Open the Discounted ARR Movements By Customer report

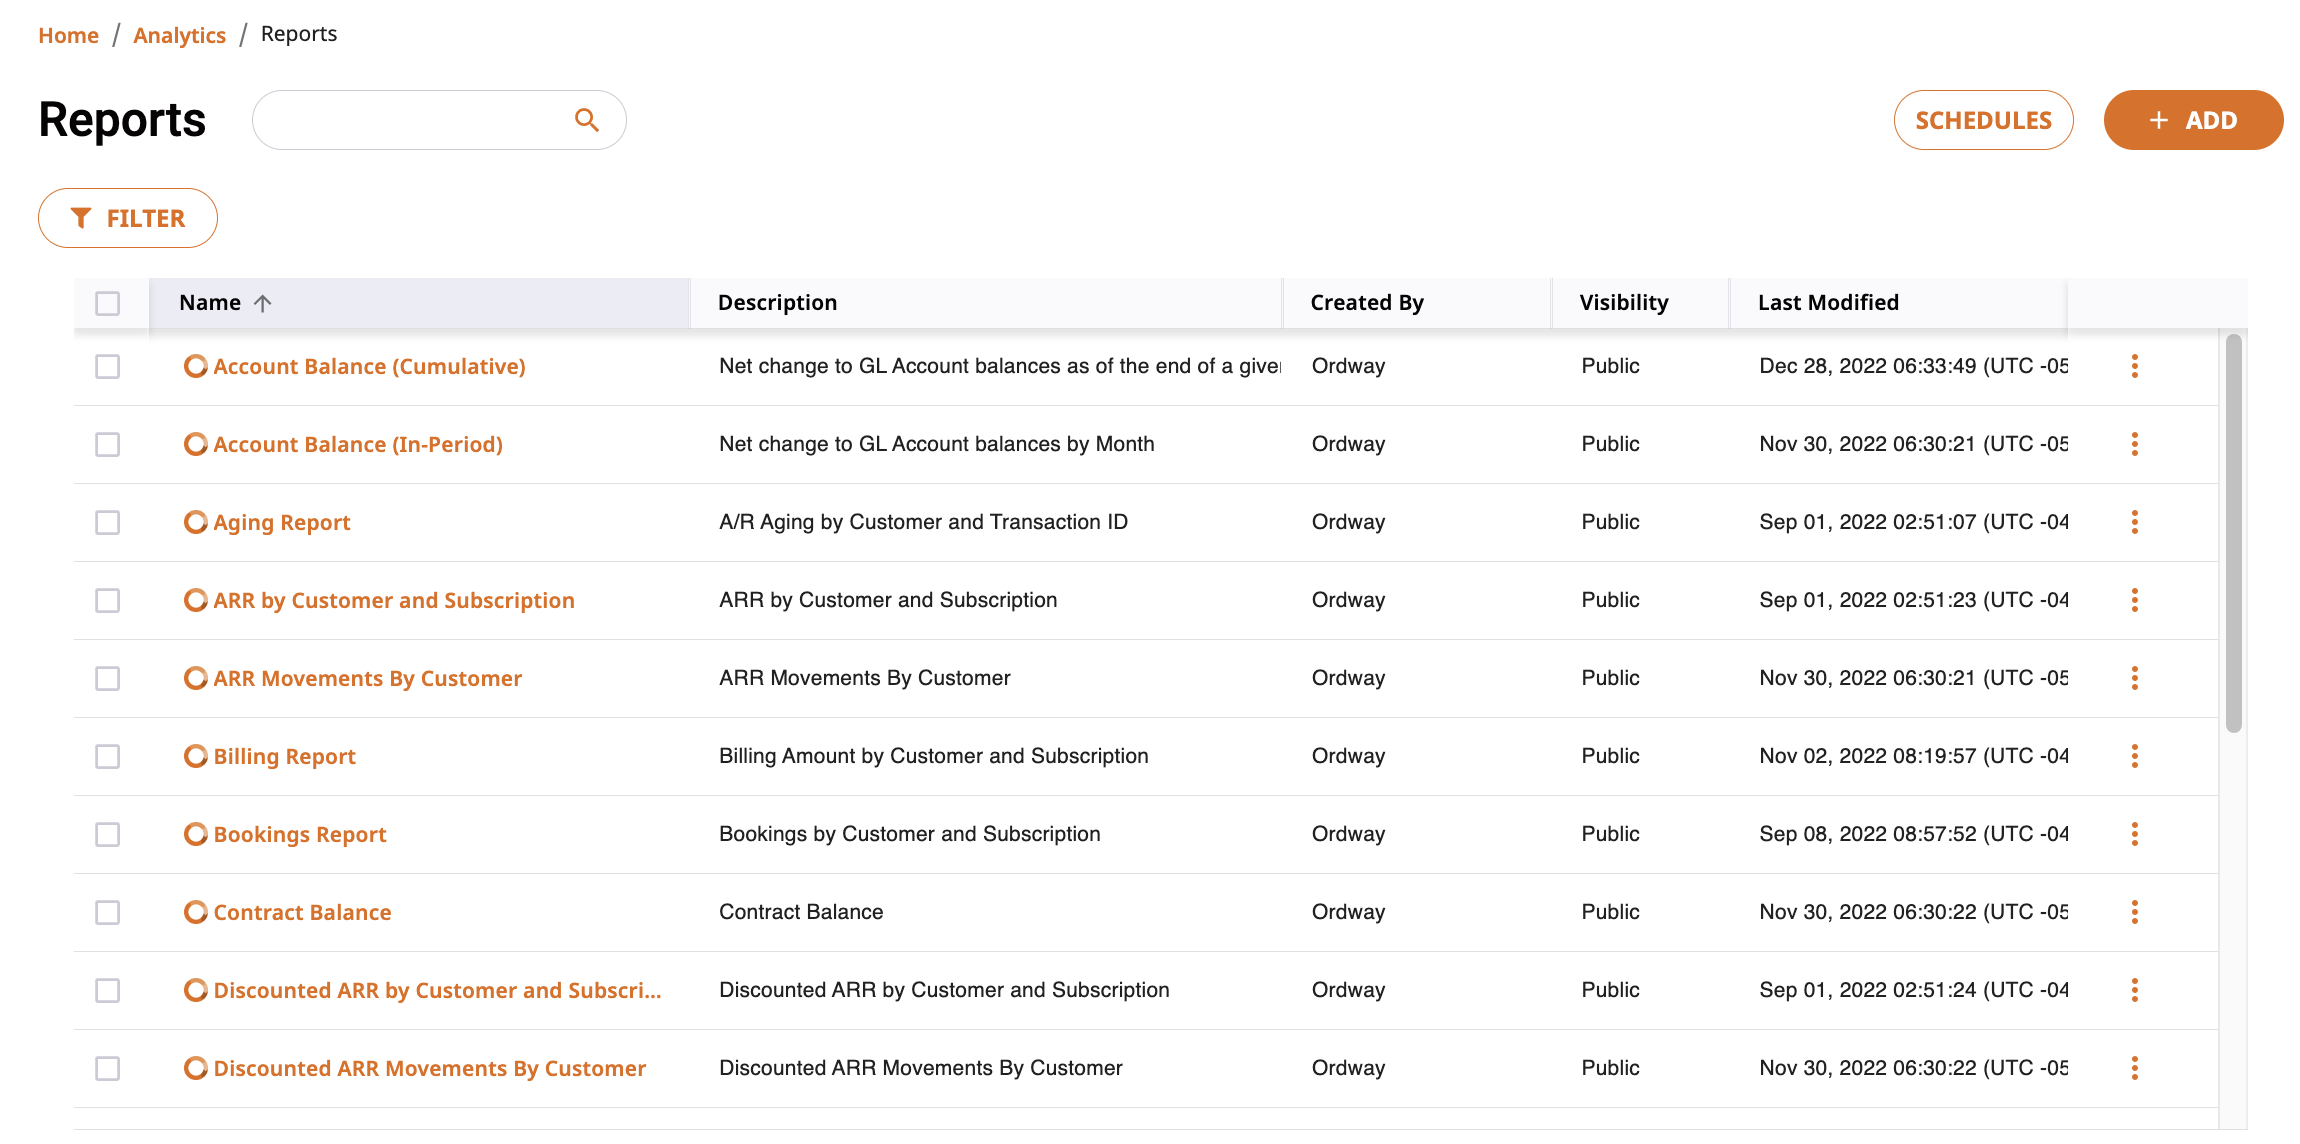[430, 1068]
